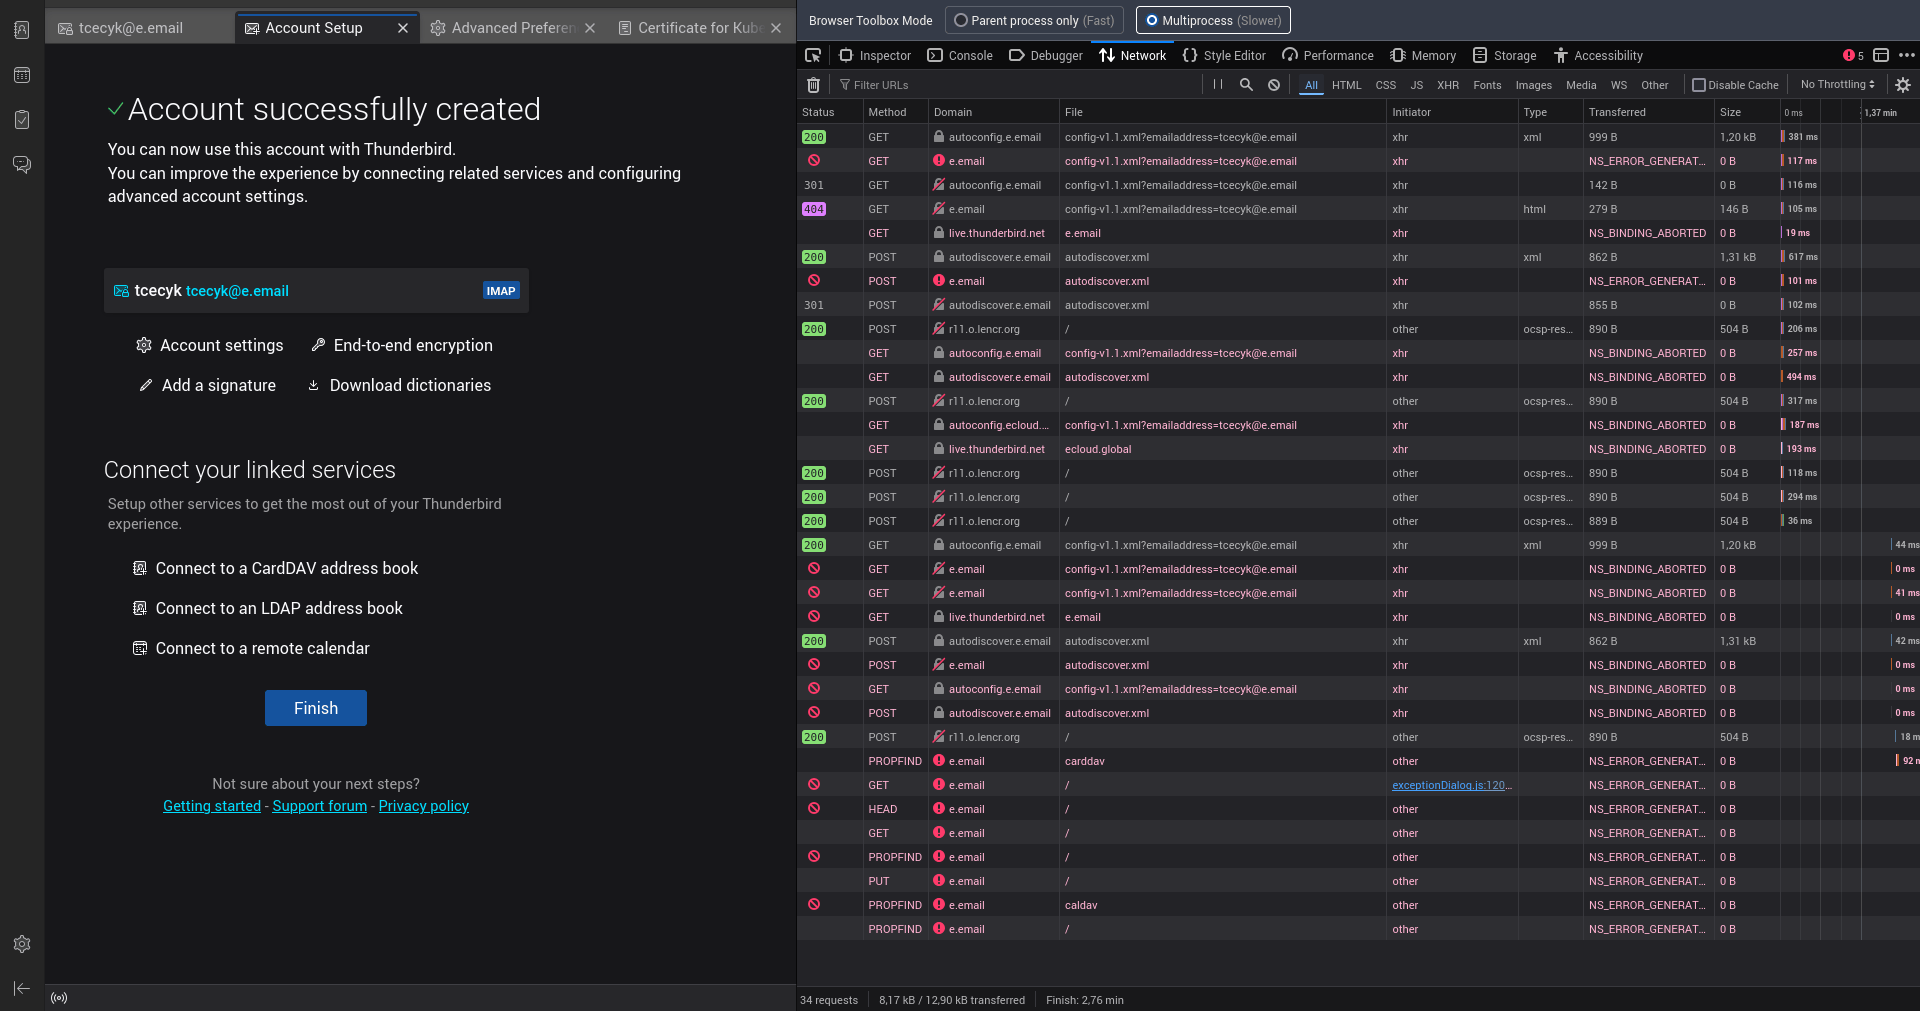Open network settings gear icon
Screen dimensions: 1920x1011
tap(1903, 85)
